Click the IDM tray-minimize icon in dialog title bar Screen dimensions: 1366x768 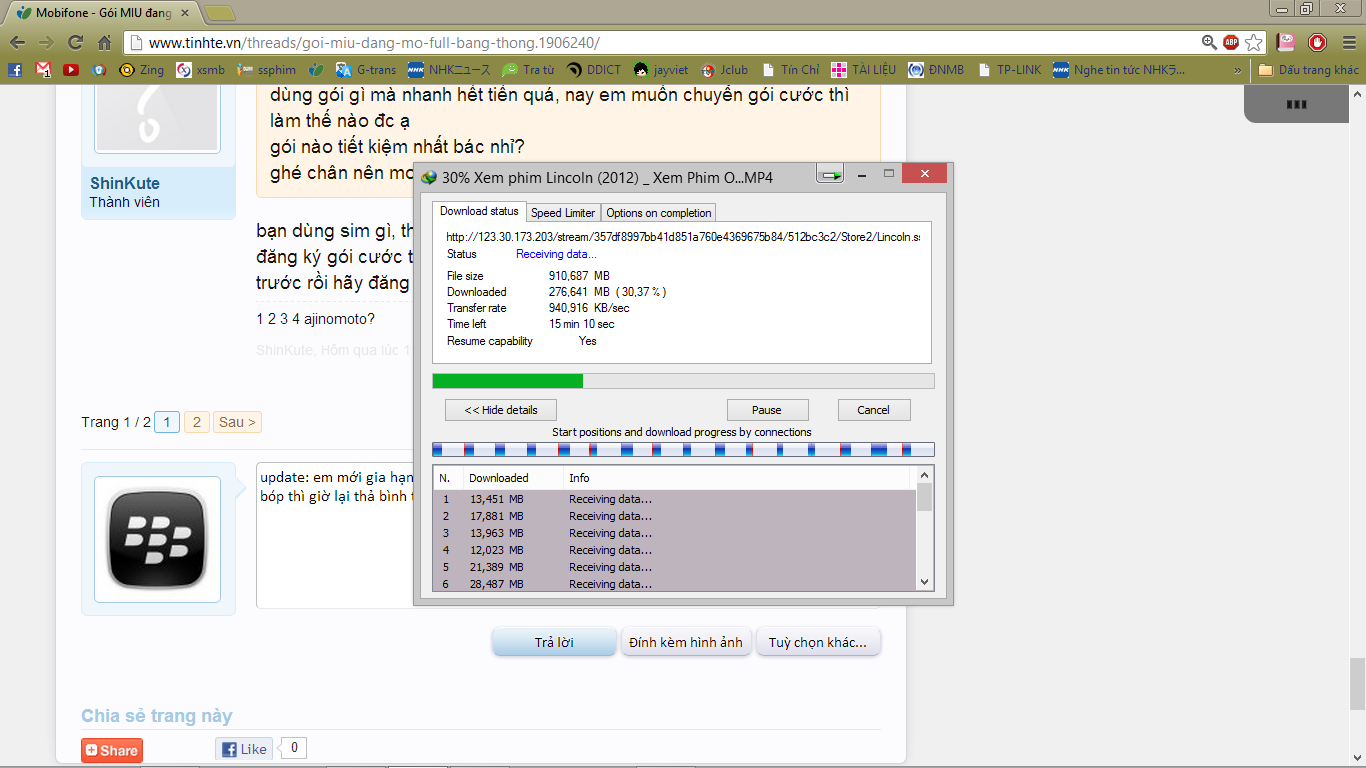[830, 176]
